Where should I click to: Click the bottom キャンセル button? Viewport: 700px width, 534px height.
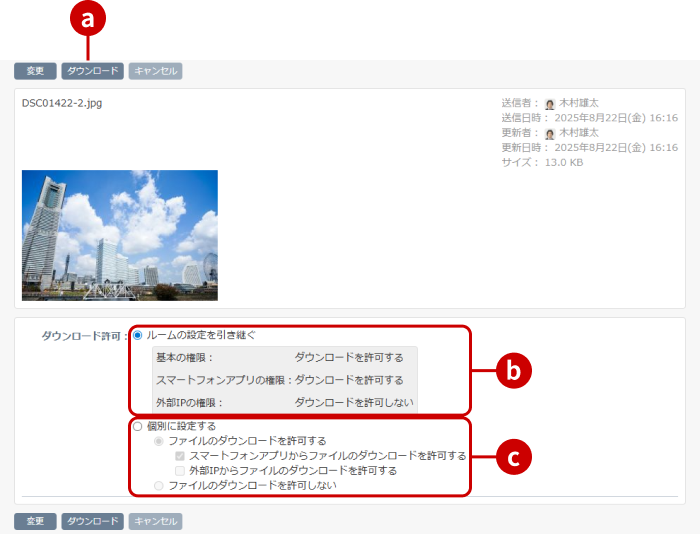(x=155, y=521)
